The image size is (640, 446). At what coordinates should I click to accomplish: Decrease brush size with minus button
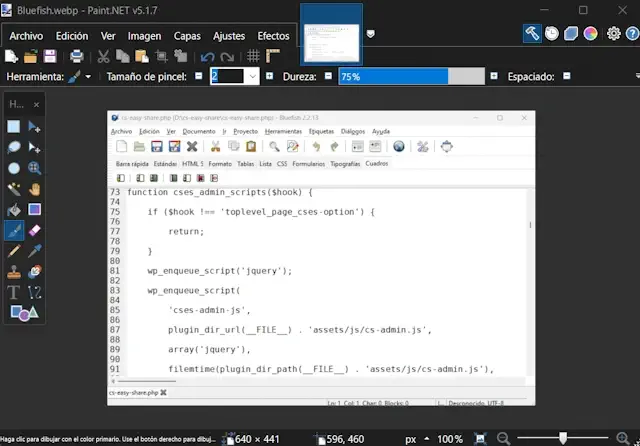(x=199, y=76)
